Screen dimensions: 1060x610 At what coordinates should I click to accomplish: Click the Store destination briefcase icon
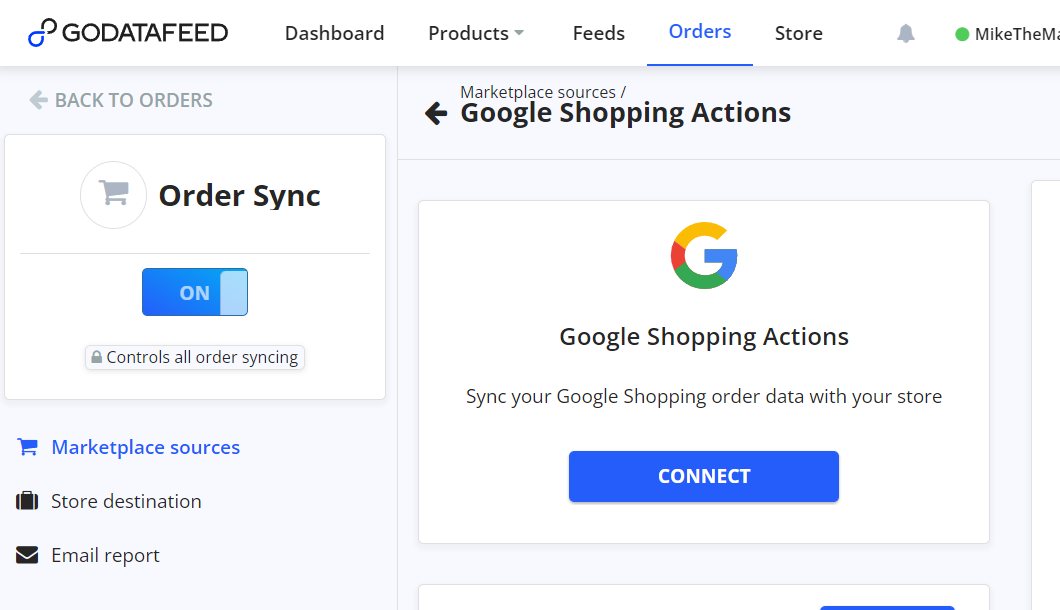[x=27, y=501]
